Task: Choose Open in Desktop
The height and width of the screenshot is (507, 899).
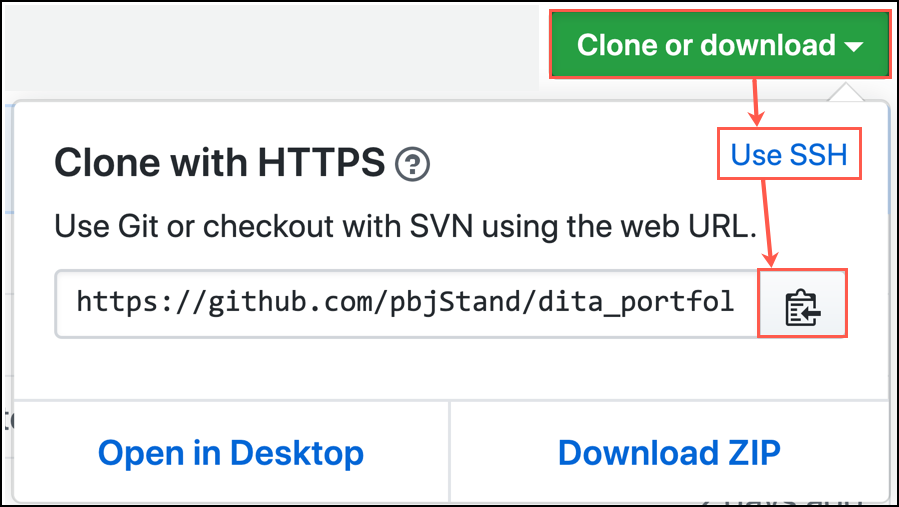Action: pos(231,453)
